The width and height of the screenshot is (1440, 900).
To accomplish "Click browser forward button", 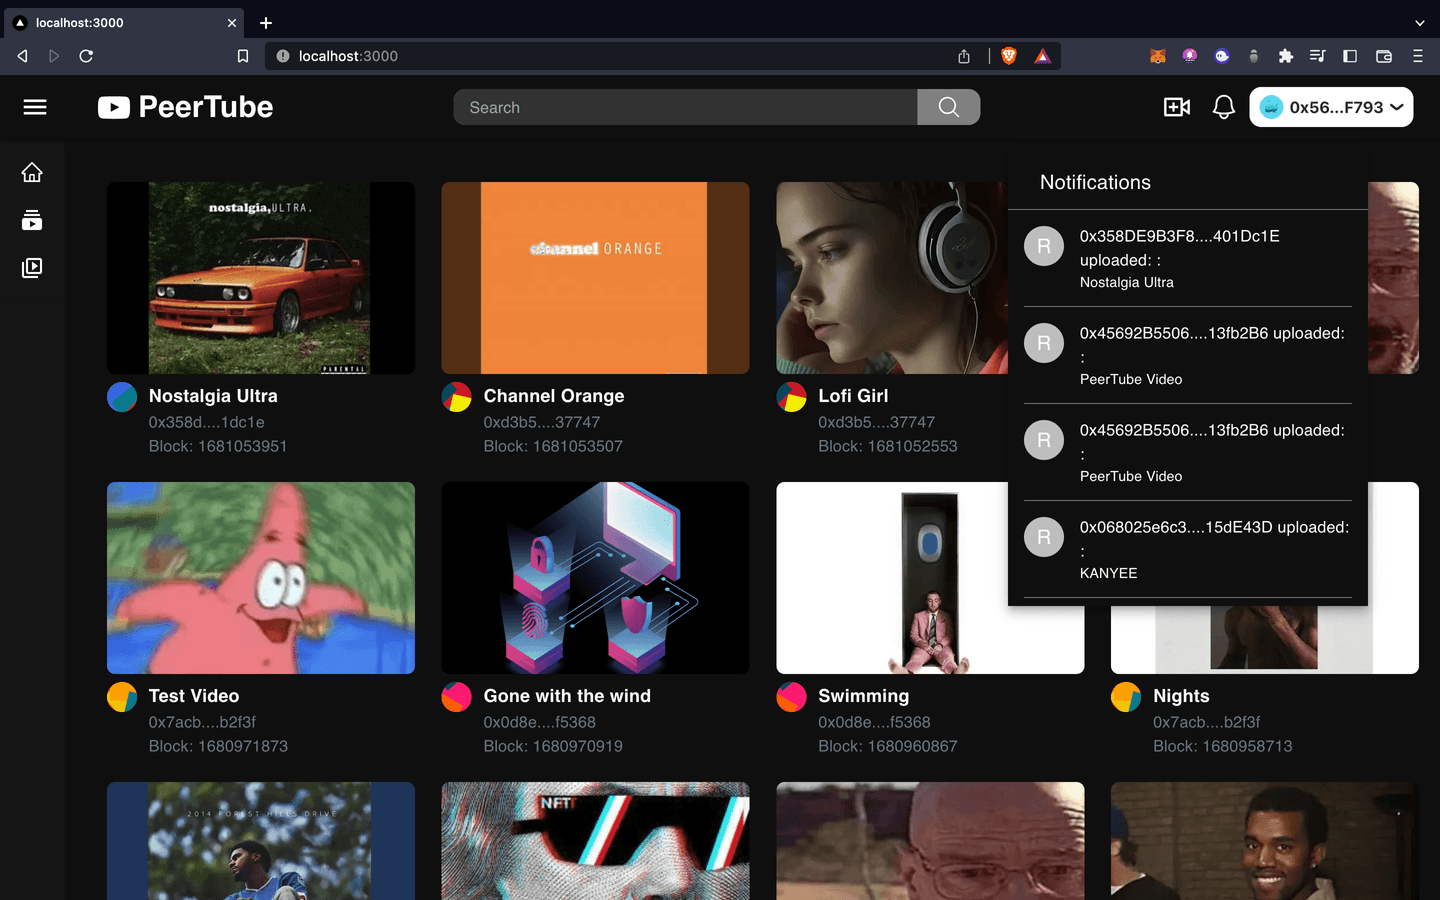I will tap(54, 56).
